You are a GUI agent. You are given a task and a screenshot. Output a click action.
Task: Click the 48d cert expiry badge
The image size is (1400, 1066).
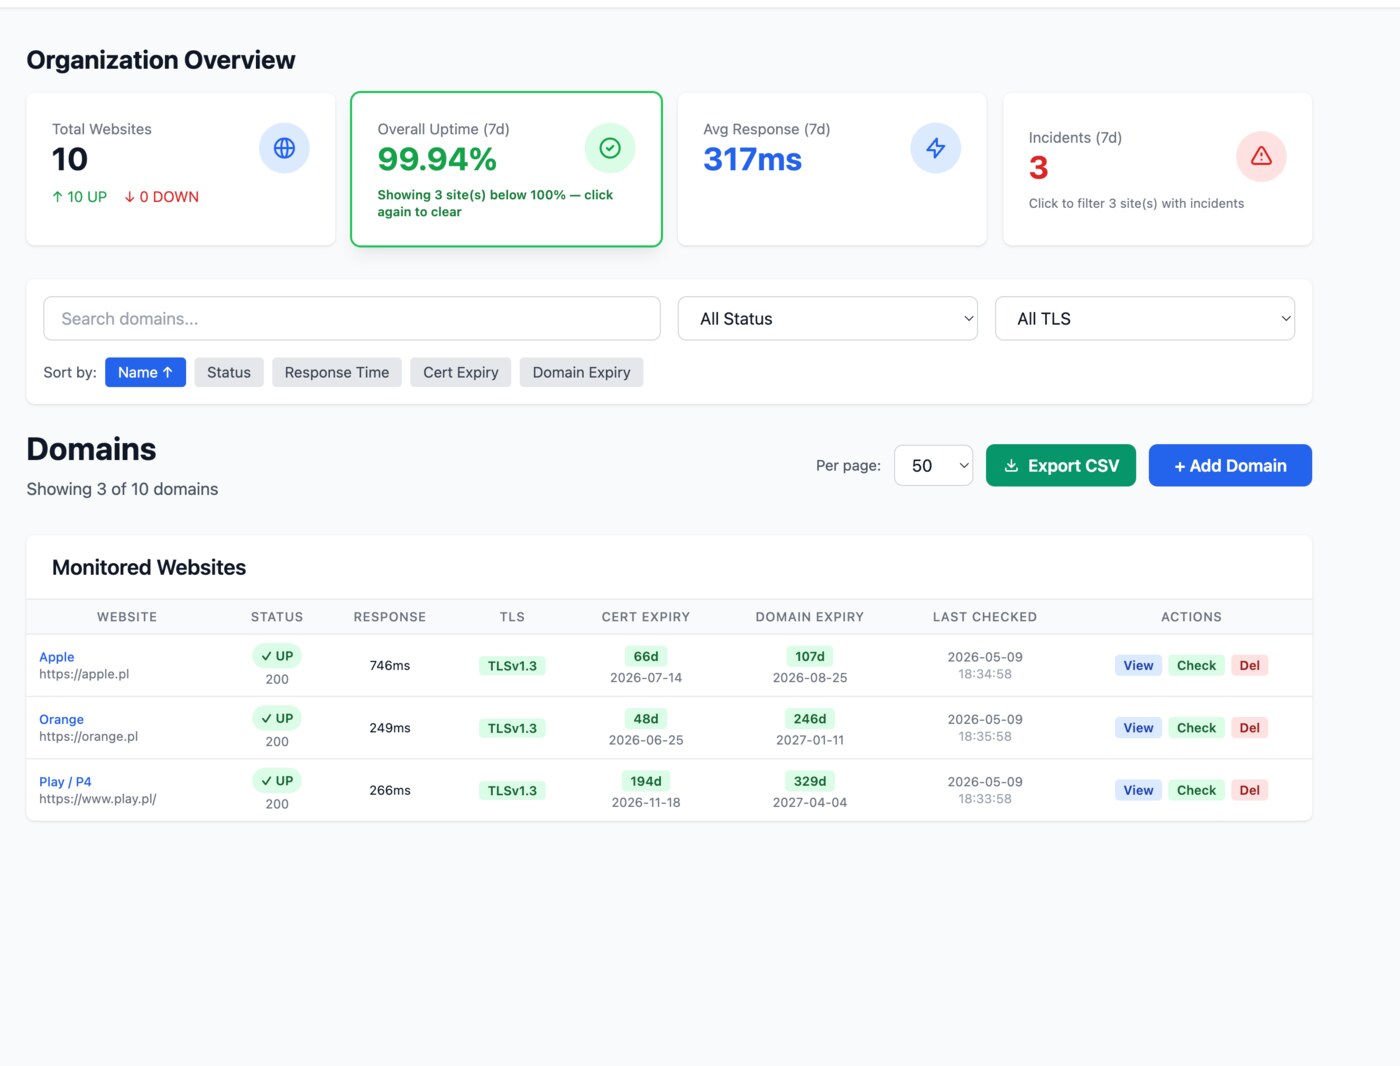click(646, 719)
